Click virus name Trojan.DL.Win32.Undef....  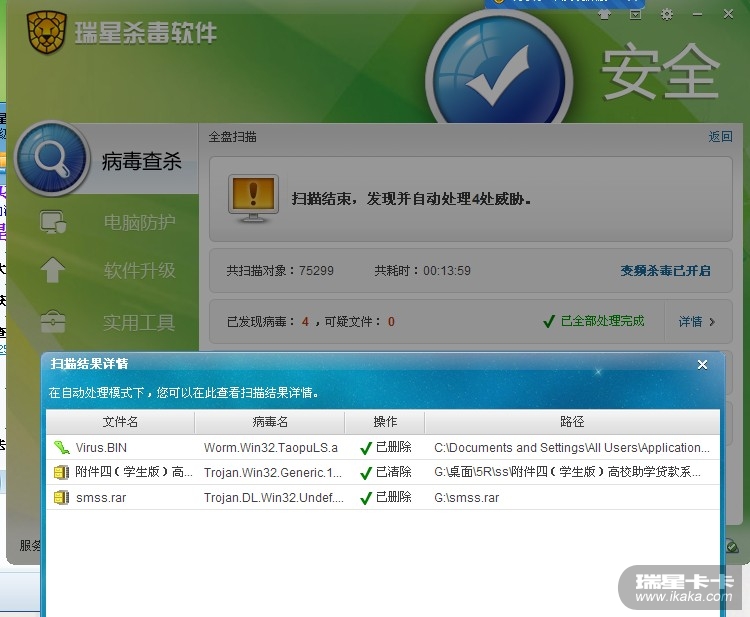pos(274,497)
